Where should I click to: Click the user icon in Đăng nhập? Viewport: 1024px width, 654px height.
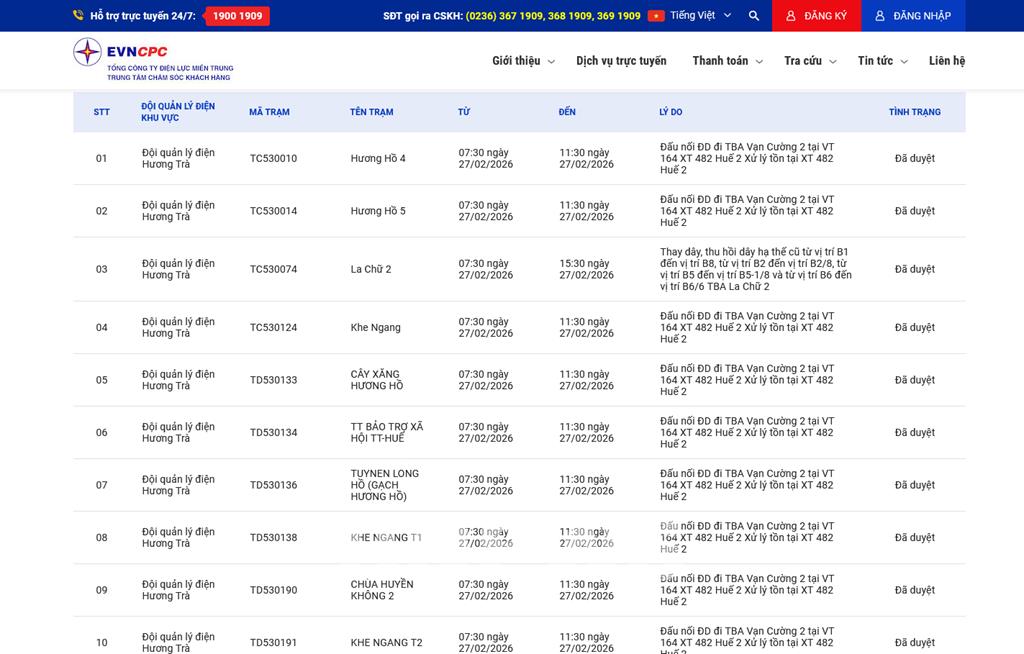880,16
